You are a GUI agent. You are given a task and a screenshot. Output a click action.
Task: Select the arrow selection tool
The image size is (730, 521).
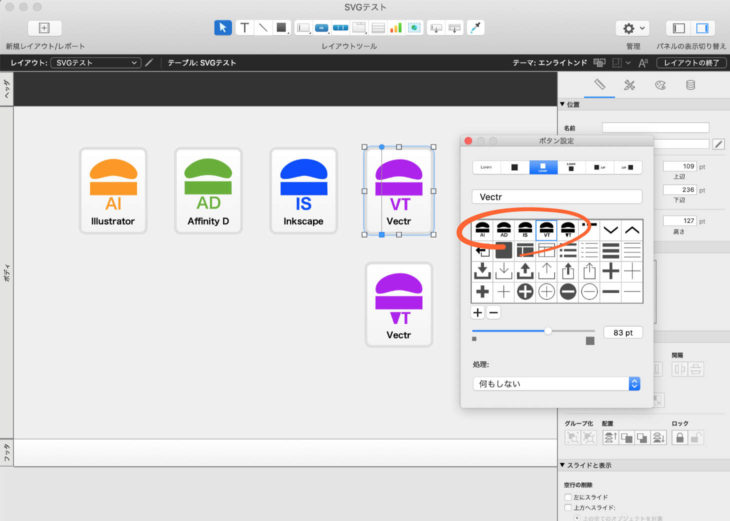pos(223,28)
